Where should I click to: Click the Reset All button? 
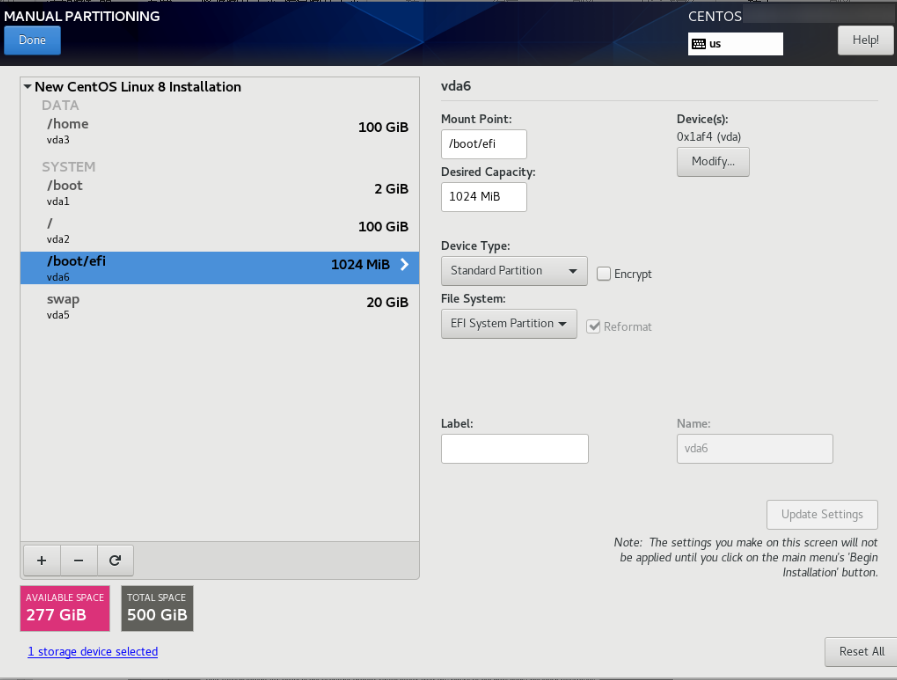tap(861, 651)
